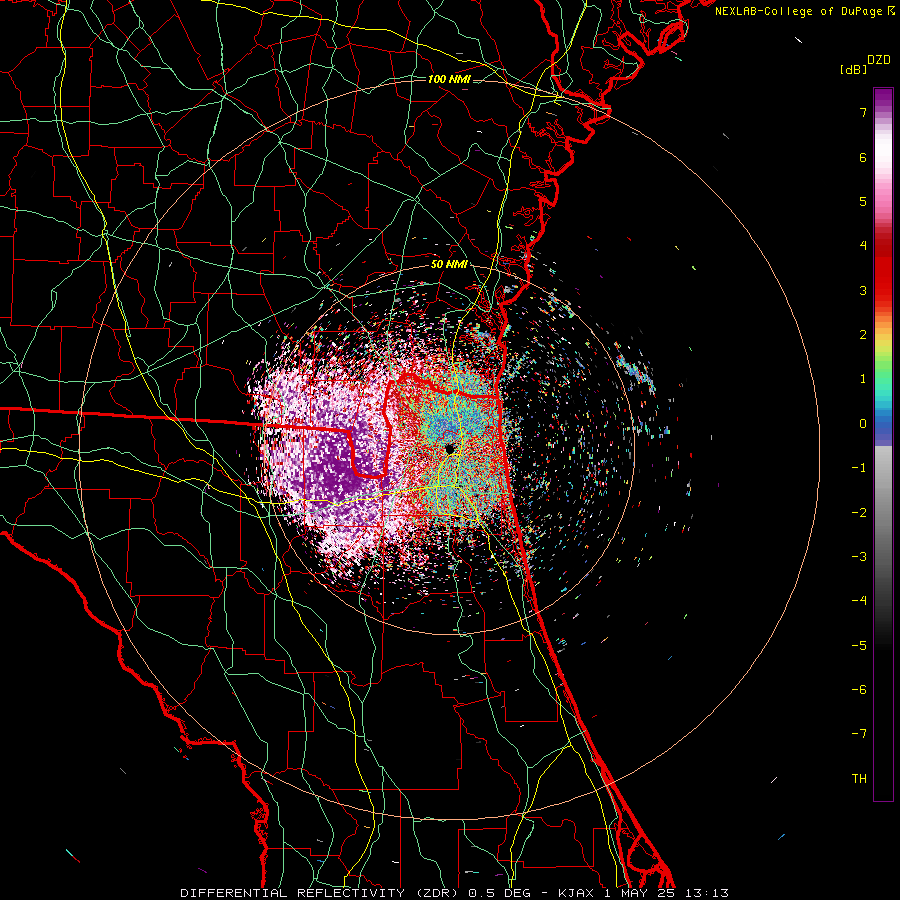The image size is (900, 900).
Task: Click the KJAX station identifier
Action: tap(576, 893)
